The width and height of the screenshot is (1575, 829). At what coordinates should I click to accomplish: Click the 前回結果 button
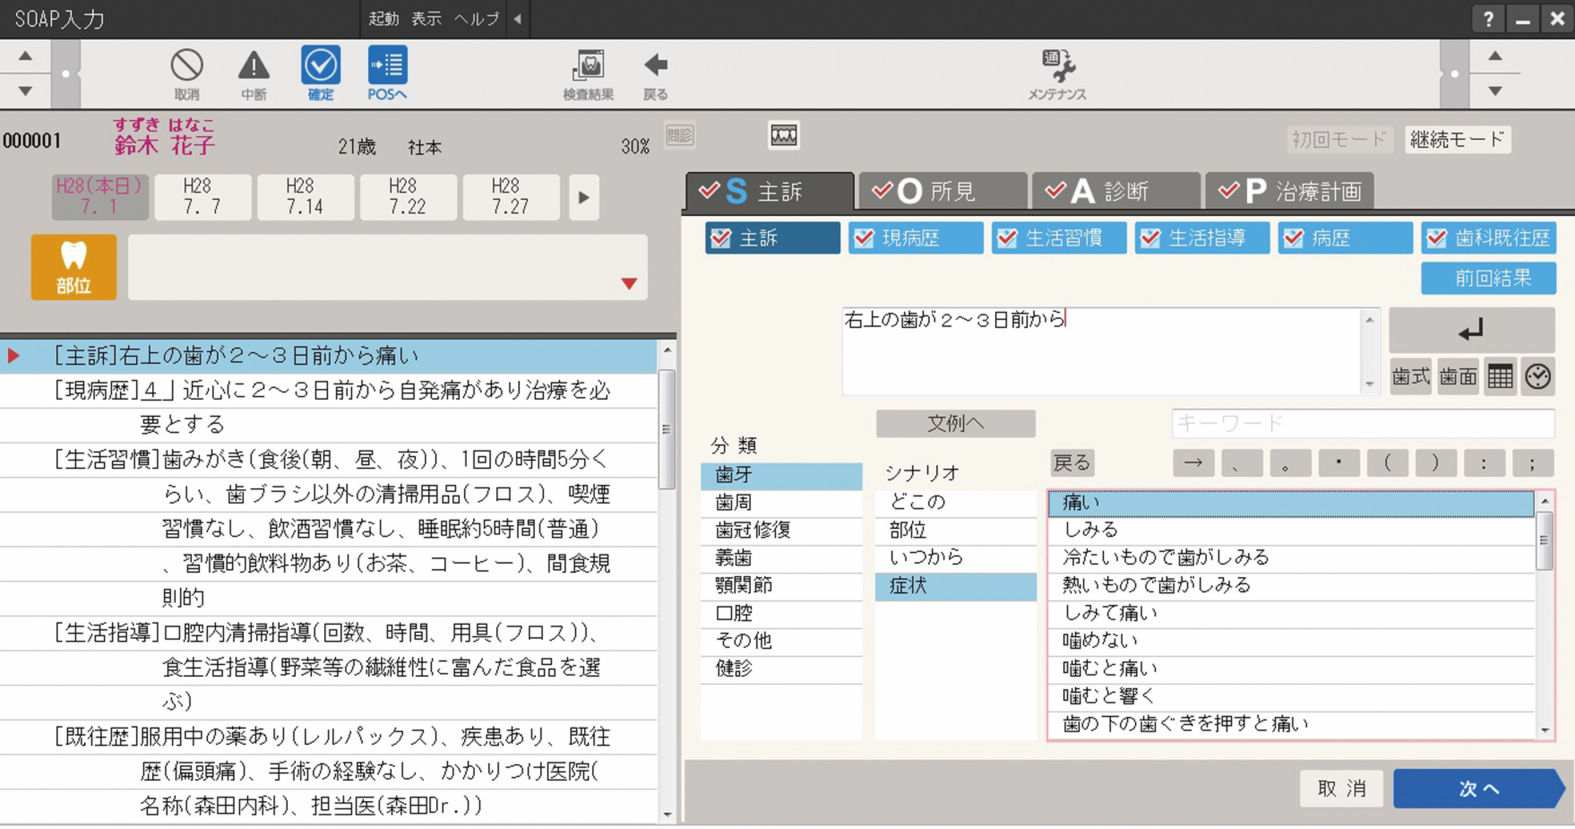(1488, 278)
